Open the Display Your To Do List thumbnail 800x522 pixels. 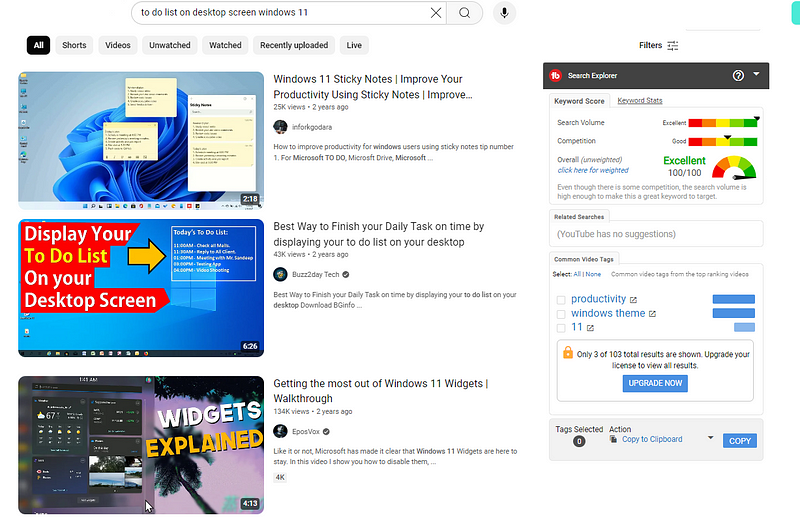[x=141, y=288]
